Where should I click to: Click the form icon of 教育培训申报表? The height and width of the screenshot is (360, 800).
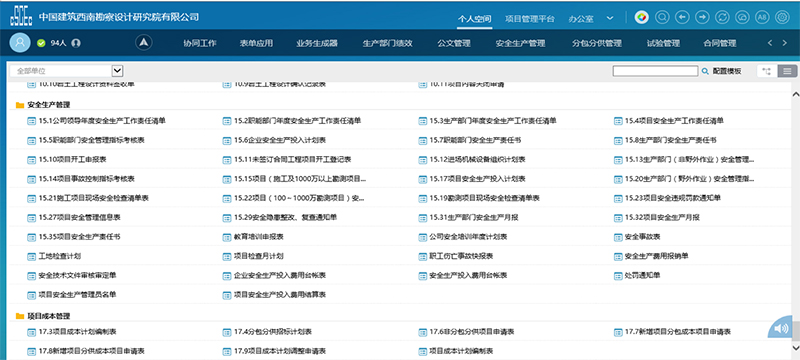[x=227, y=237]
